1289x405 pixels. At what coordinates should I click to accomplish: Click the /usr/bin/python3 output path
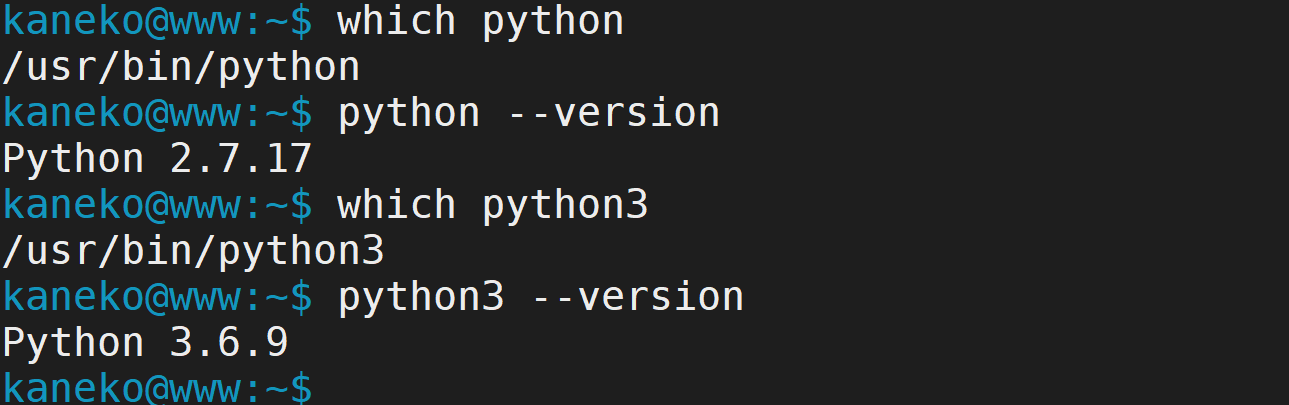pos(193,251)
